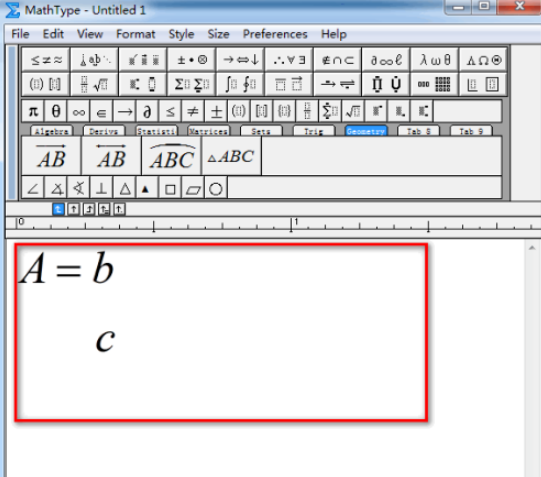Viewport: 541px width, 477px height.
Task: Insert square root template from small bar
Action: (353, 111)
